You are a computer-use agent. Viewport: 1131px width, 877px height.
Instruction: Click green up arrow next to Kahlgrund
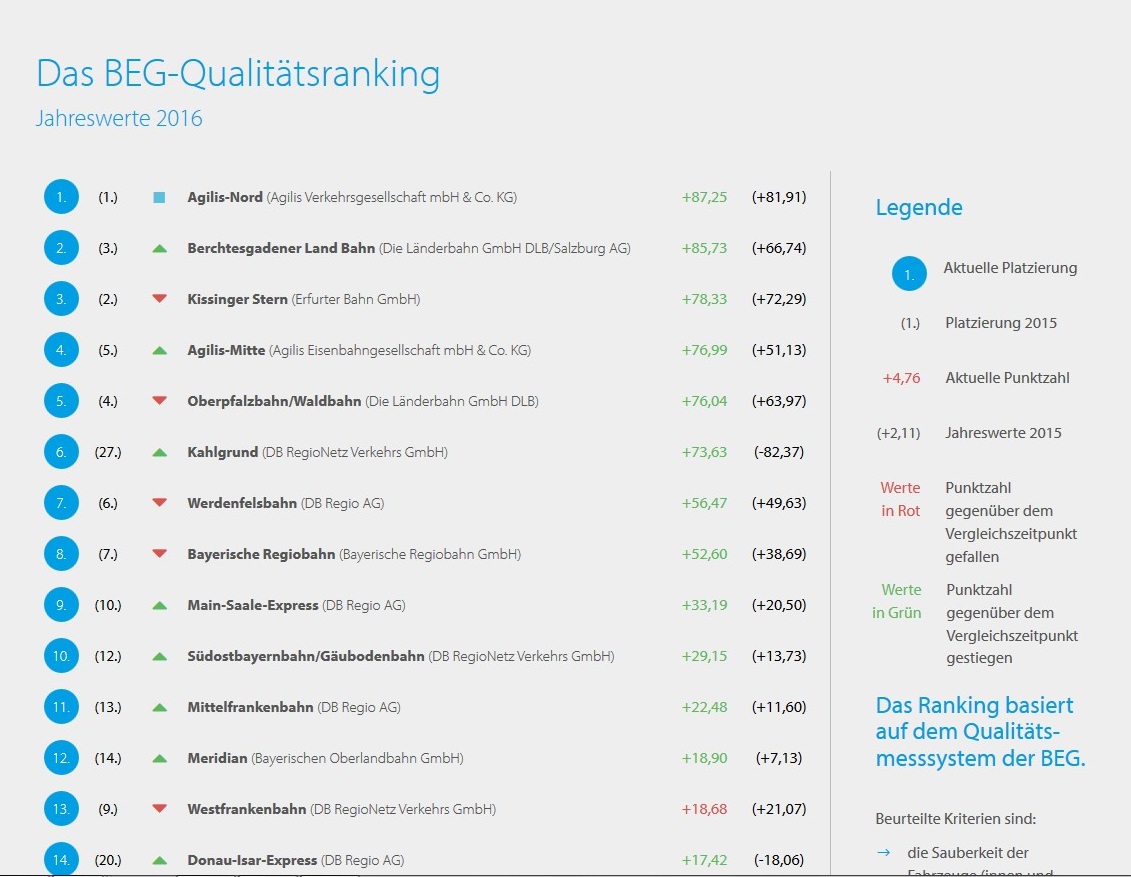[x=160, y=453]
